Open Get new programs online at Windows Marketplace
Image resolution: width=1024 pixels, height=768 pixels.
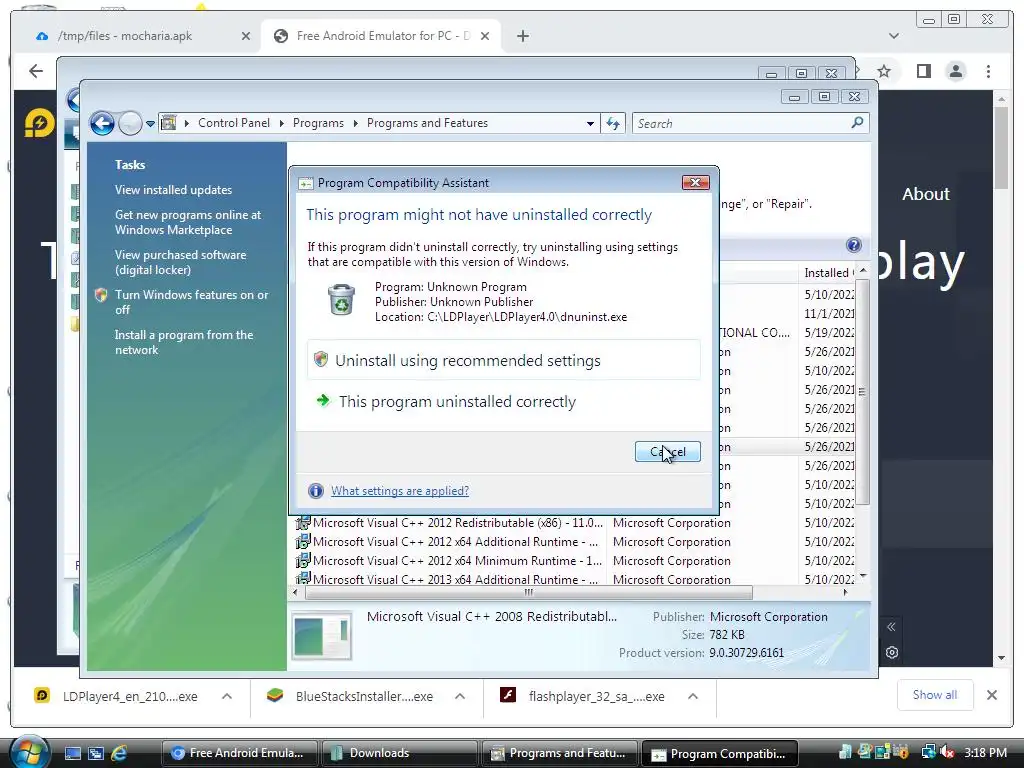pyautogui.click(x=188, y=222)
